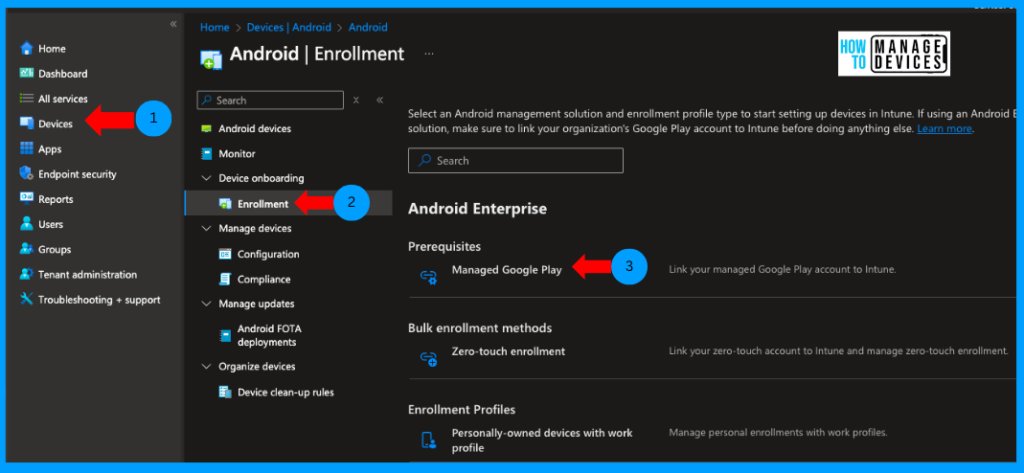Viewport: 1024px width, 473px height.
Task: Click the Apps grid icon
Action: tap(26, 149)
